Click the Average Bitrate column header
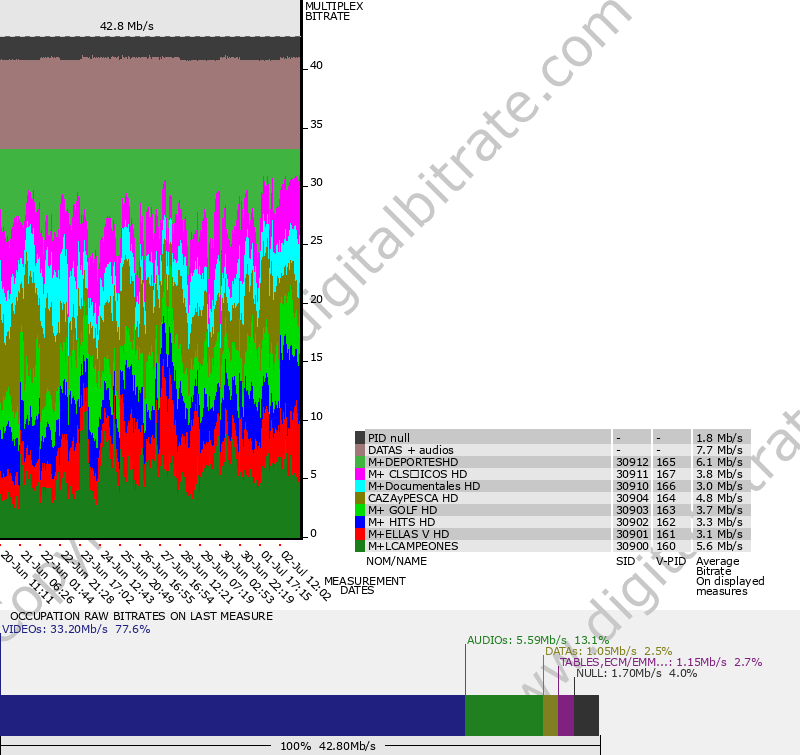 (717, 566)
